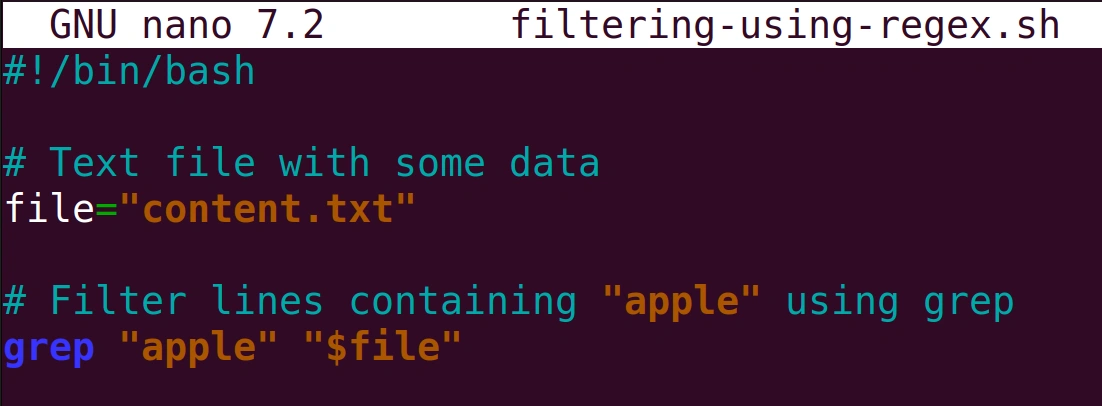Click the orange "apple" inside the comment
Screen dimensions: 1102x406
[682, 301]
